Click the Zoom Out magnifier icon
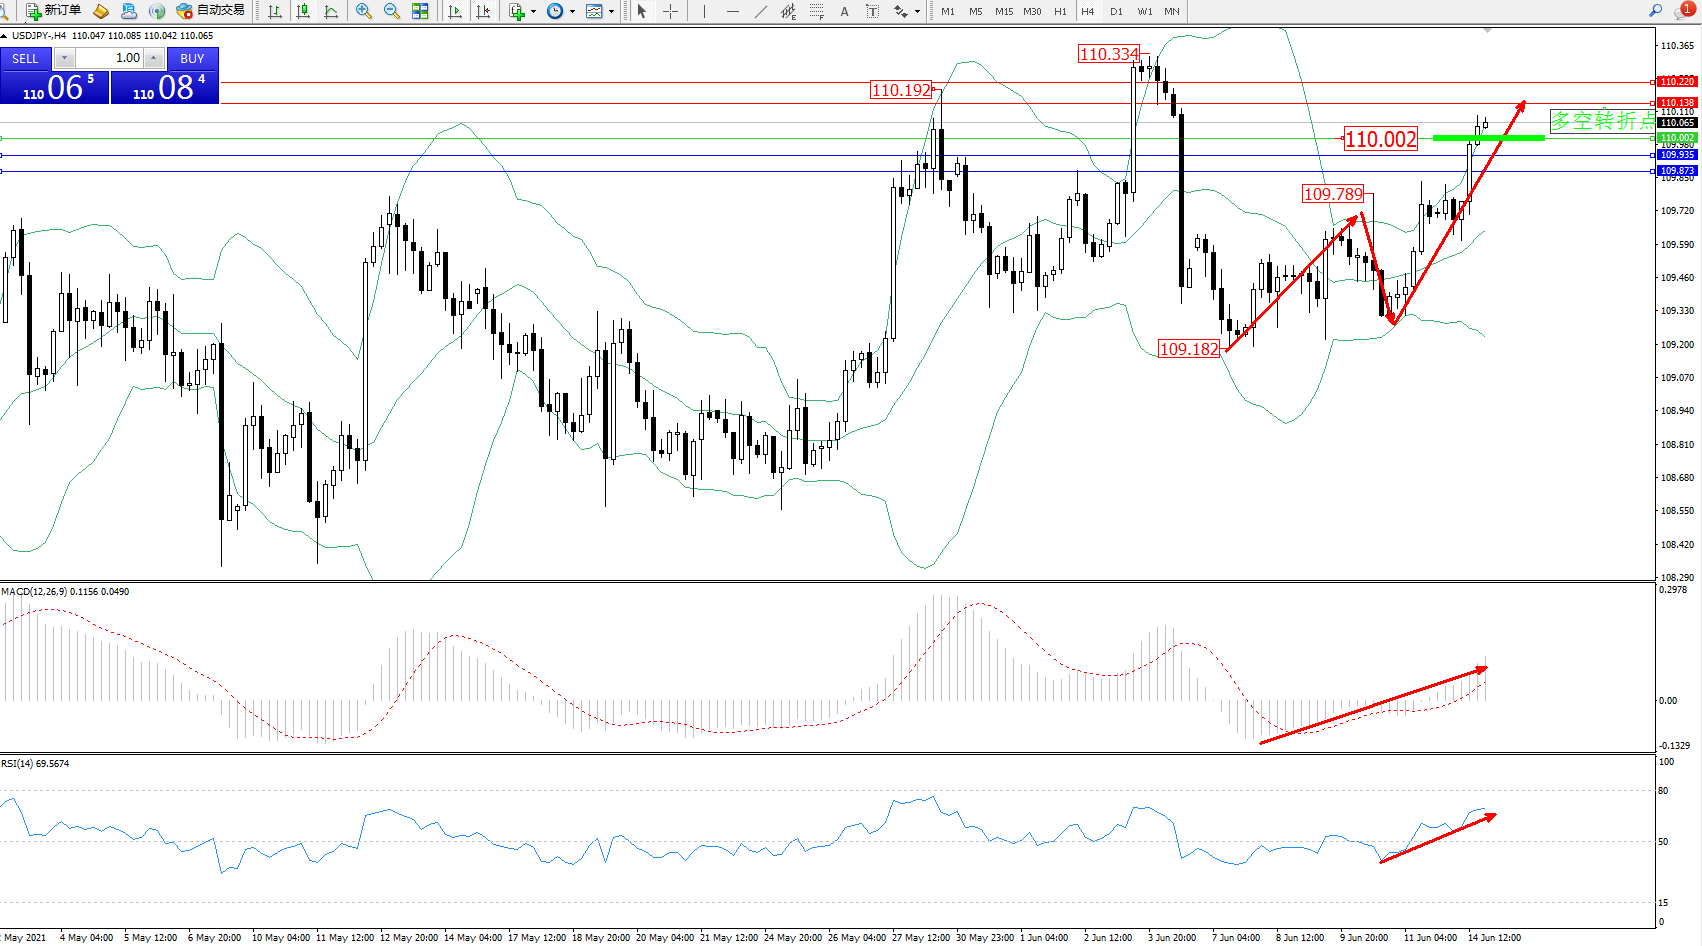This screenshot has height=946, width=1702. [x=392, y=11]
